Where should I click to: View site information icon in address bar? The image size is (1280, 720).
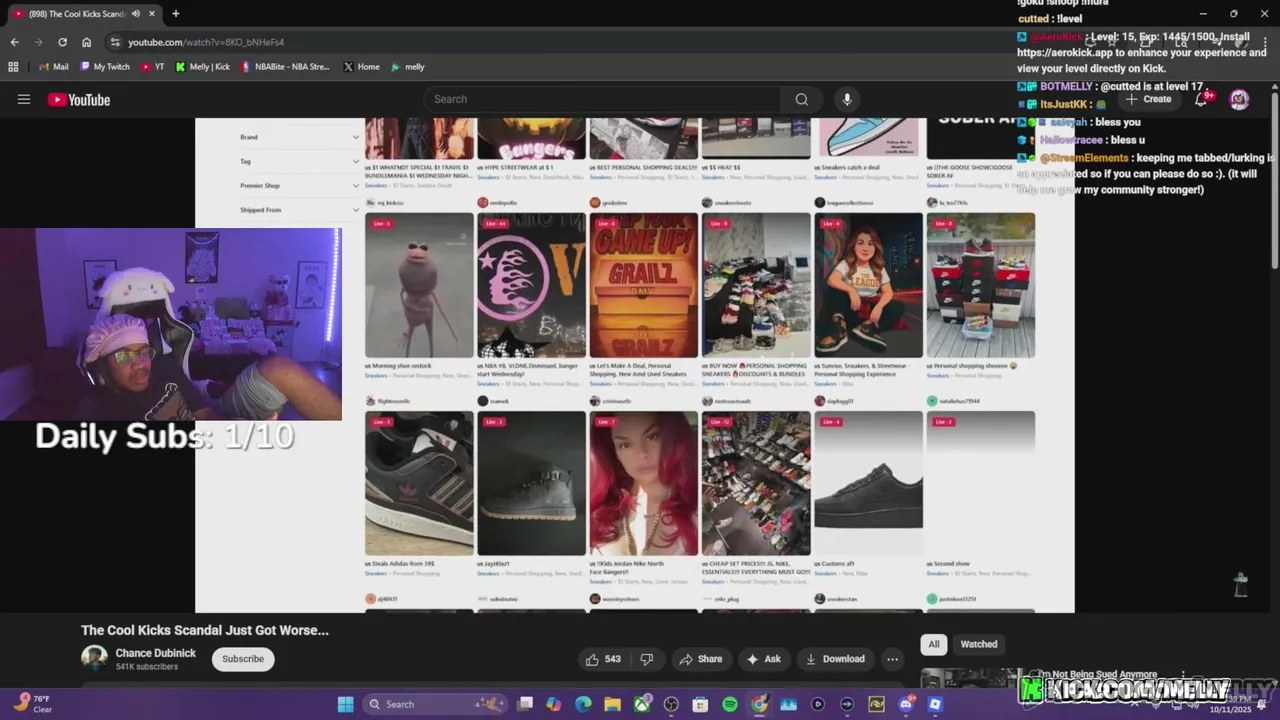pos(115,42)
